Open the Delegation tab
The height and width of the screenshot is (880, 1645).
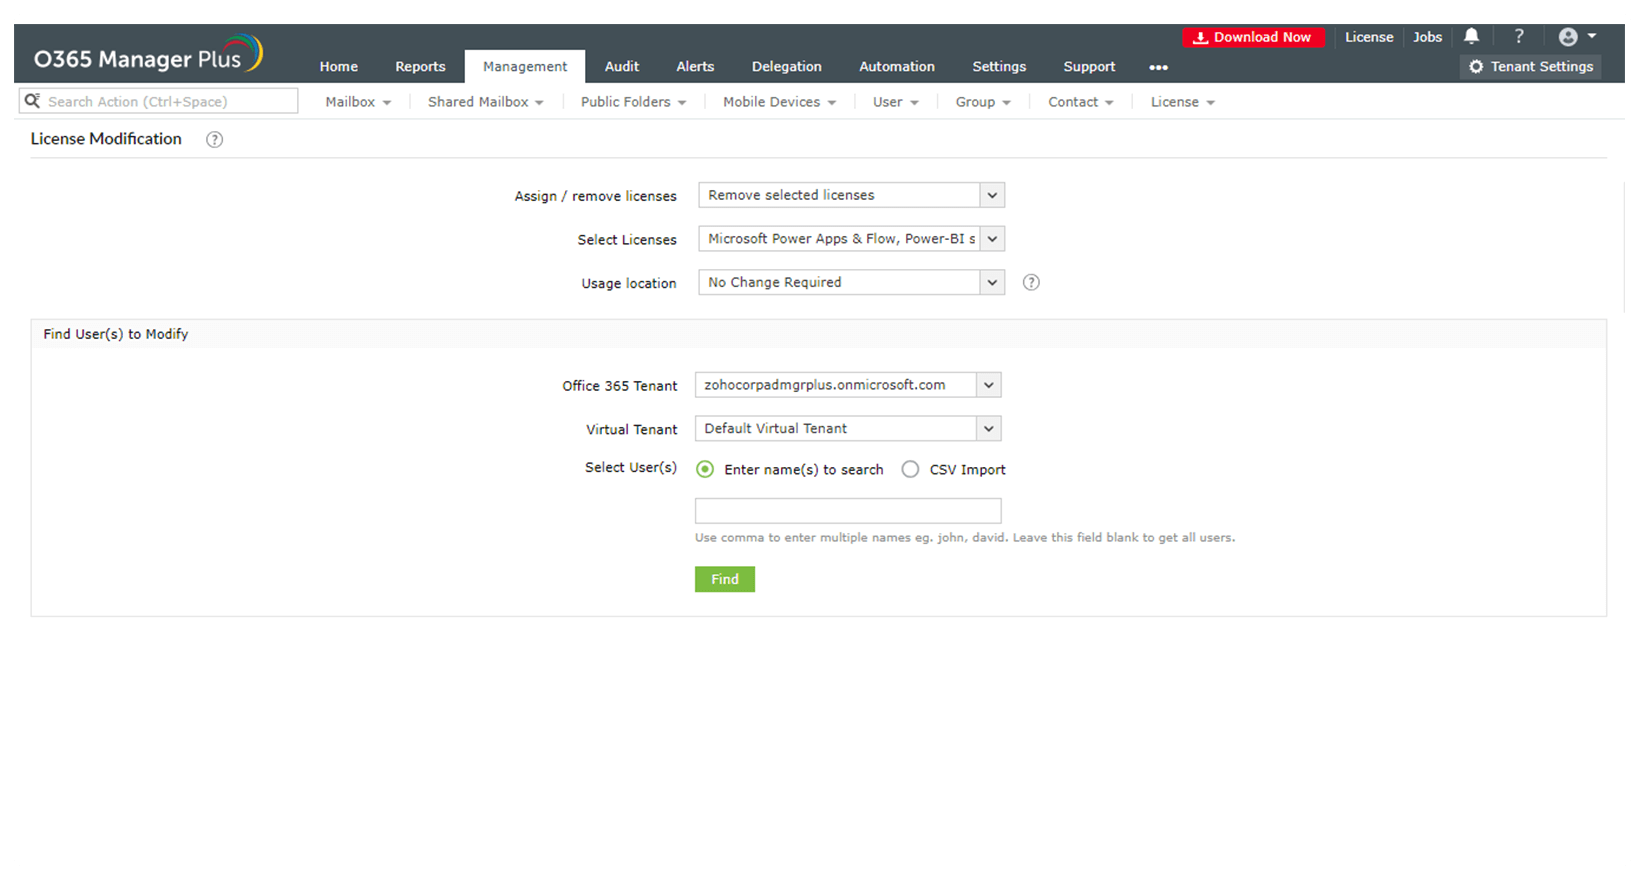tap(787, 66)
